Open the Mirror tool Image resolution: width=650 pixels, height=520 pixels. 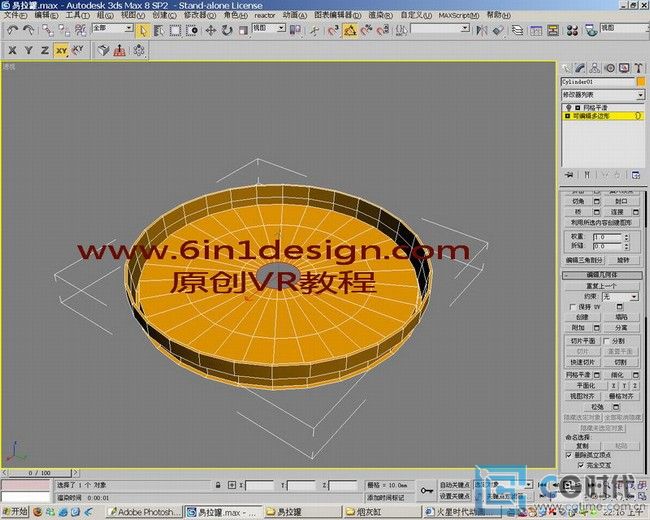tap(481, 31)
